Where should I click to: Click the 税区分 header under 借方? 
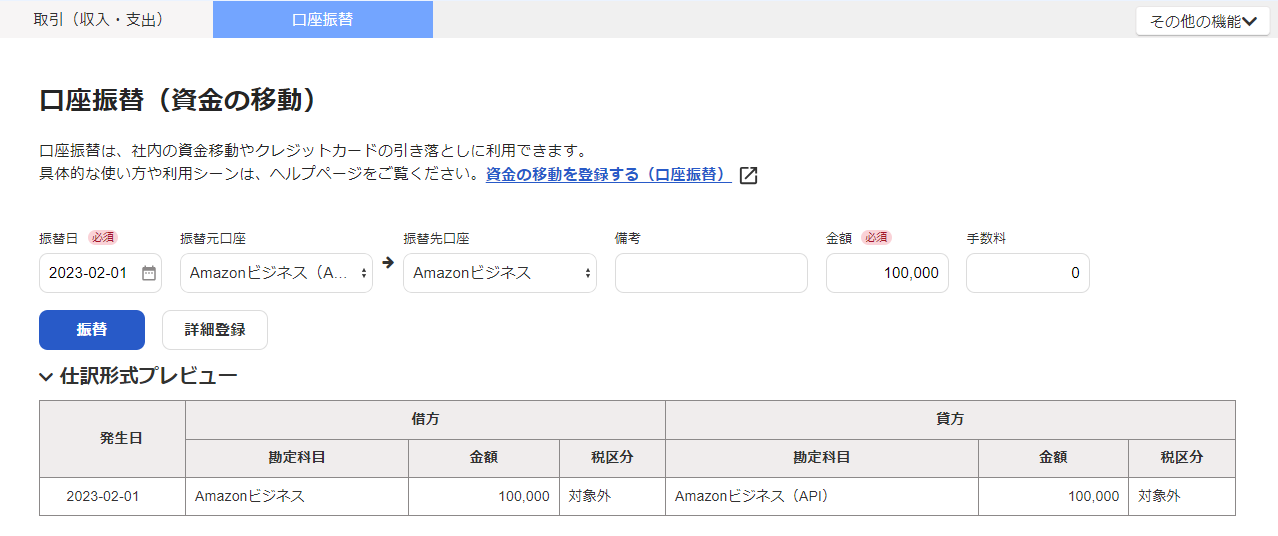[x=612, y=458]
